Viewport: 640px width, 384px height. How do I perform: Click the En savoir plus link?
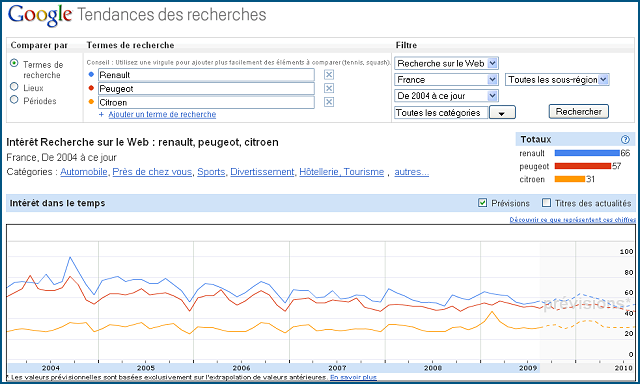tap(353, 377)
